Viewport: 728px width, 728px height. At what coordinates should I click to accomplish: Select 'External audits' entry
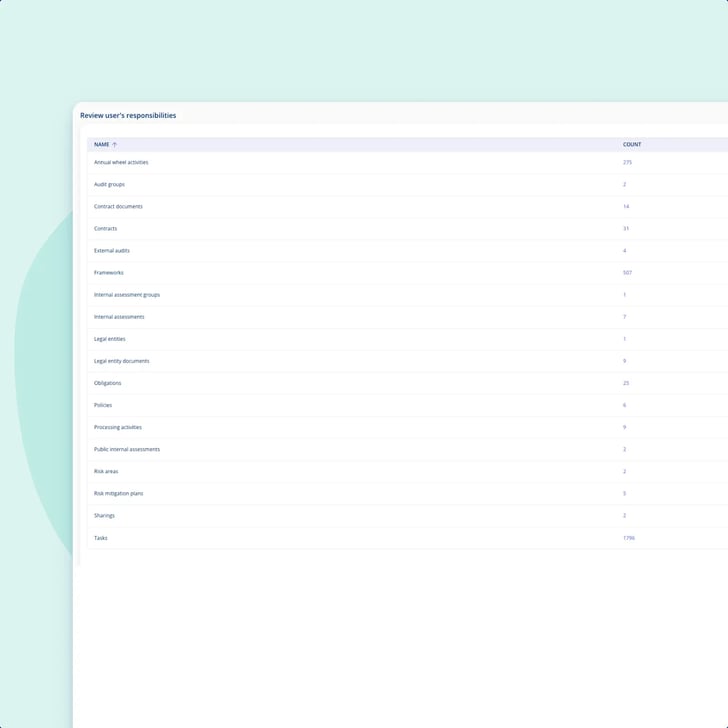(112, 251)
